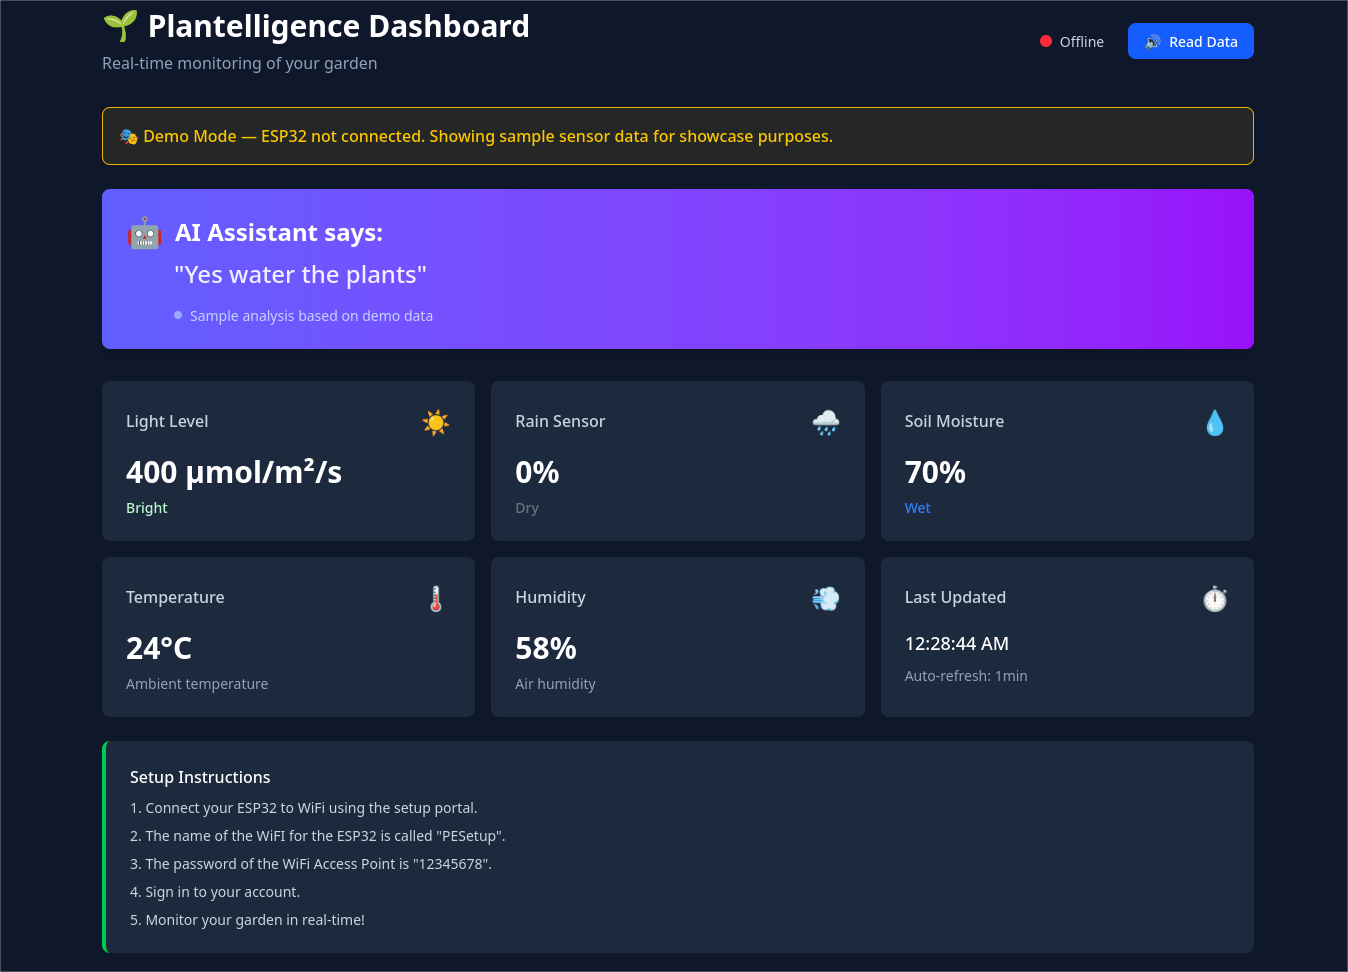This screenshot has height=972, width=1348.
Task: Click the 12:28:44 AM timestamp
Action: [x=957, y=644]
